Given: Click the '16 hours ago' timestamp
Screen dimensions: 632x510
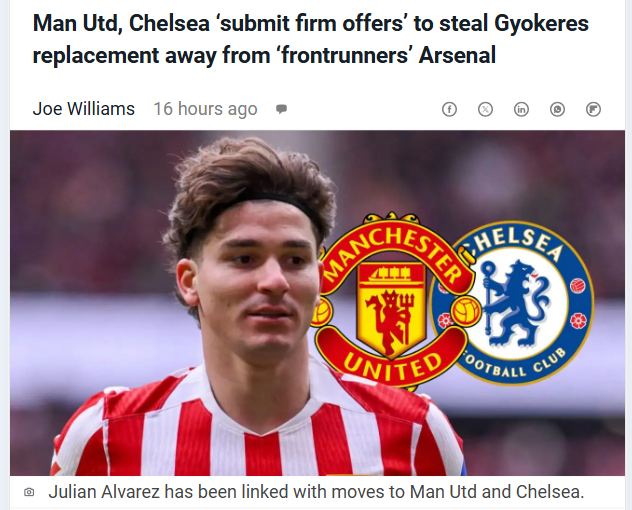Looking at the screenshot, I should 205,109.
